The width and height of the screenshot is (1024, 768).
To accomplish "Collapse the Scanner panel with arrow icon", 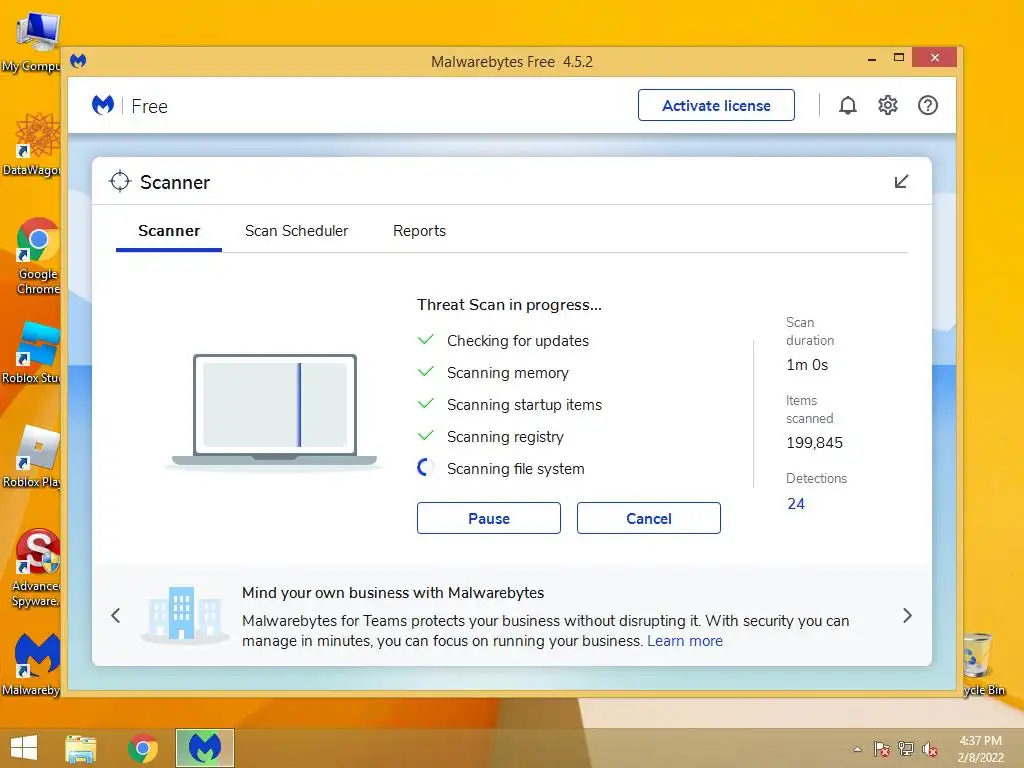I will coord(901,182).
